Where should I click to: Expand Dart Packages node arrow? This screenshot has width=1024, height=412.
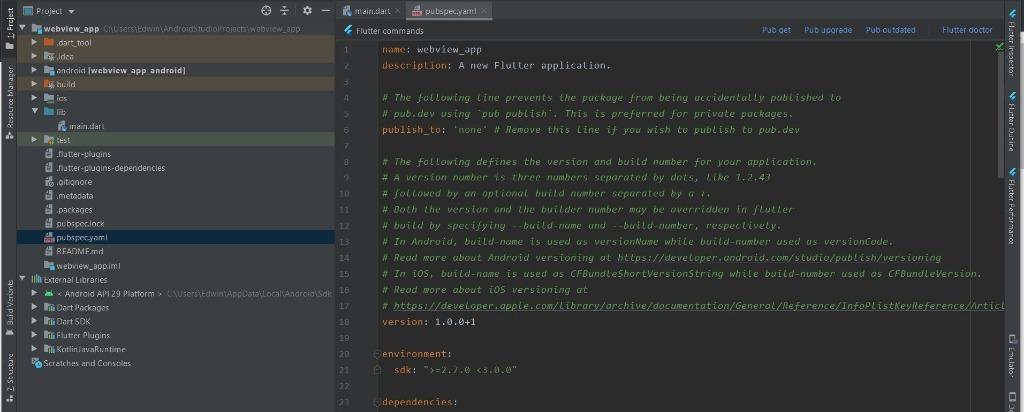coord(35,308)
